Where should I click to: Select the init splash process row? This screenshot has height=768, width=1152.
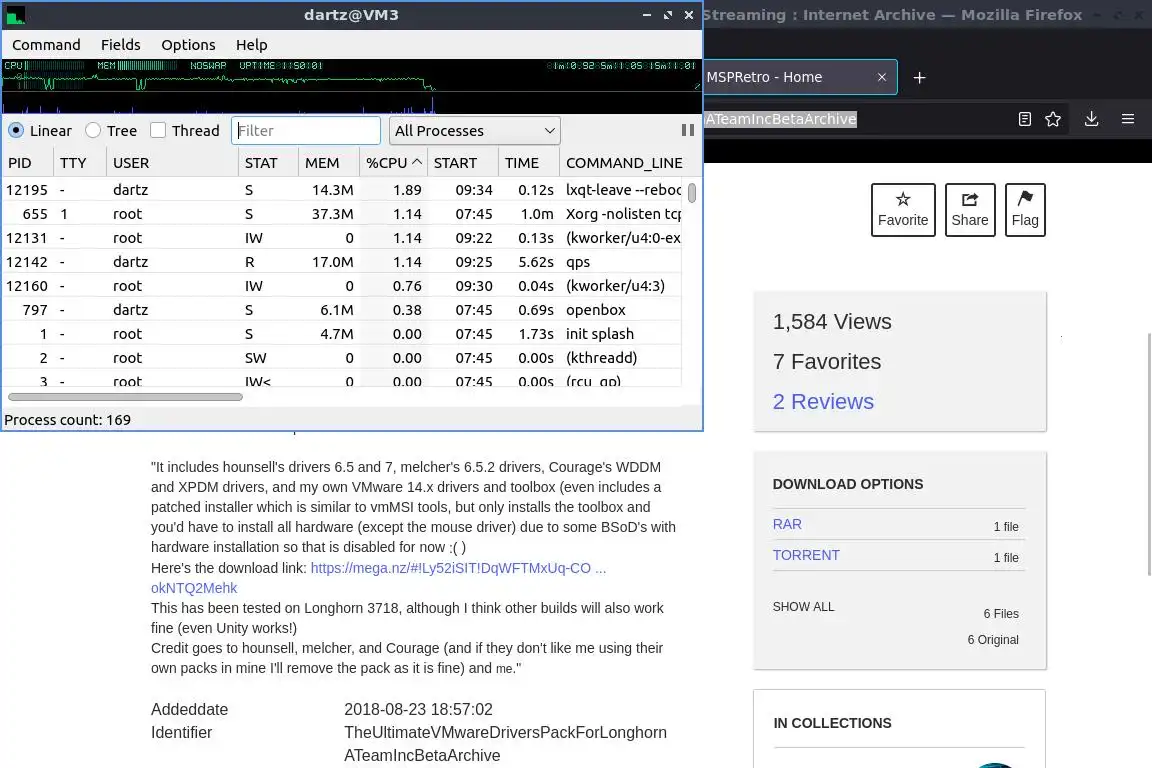342,334
